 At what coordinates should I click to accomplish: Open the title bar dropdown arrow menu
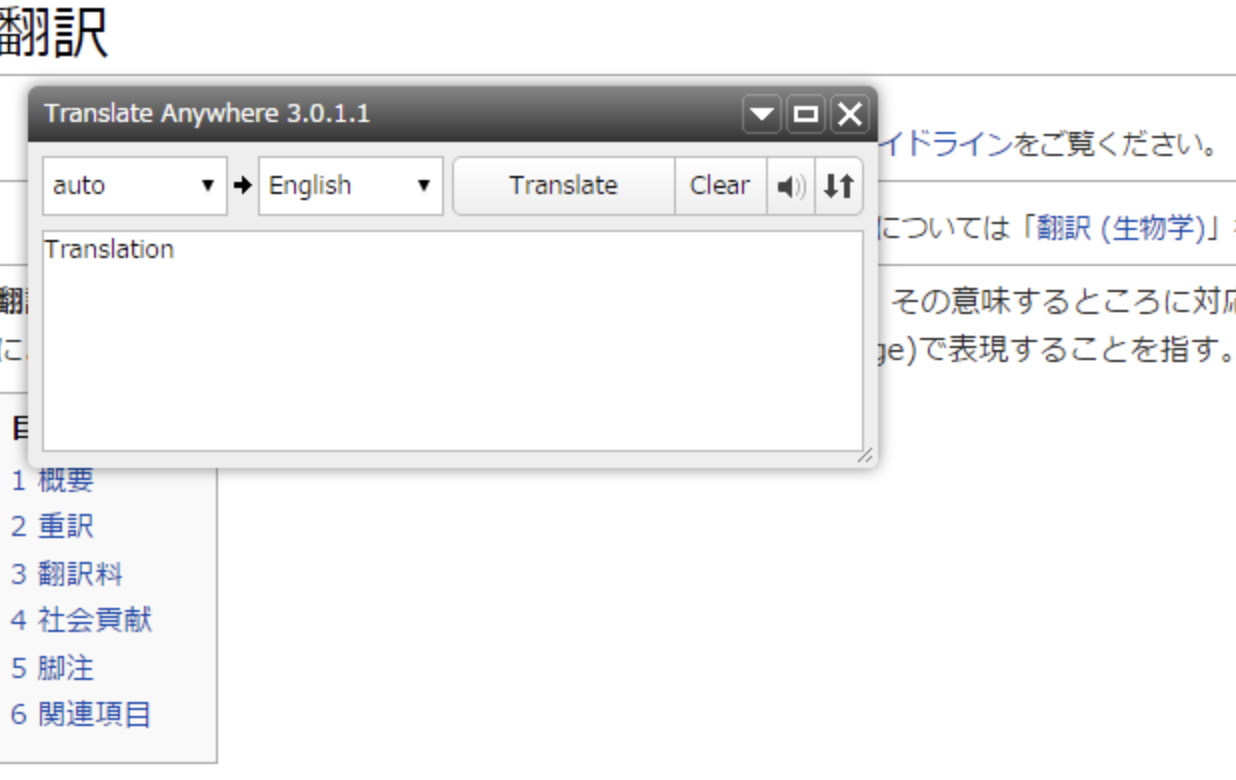point(761,114)
